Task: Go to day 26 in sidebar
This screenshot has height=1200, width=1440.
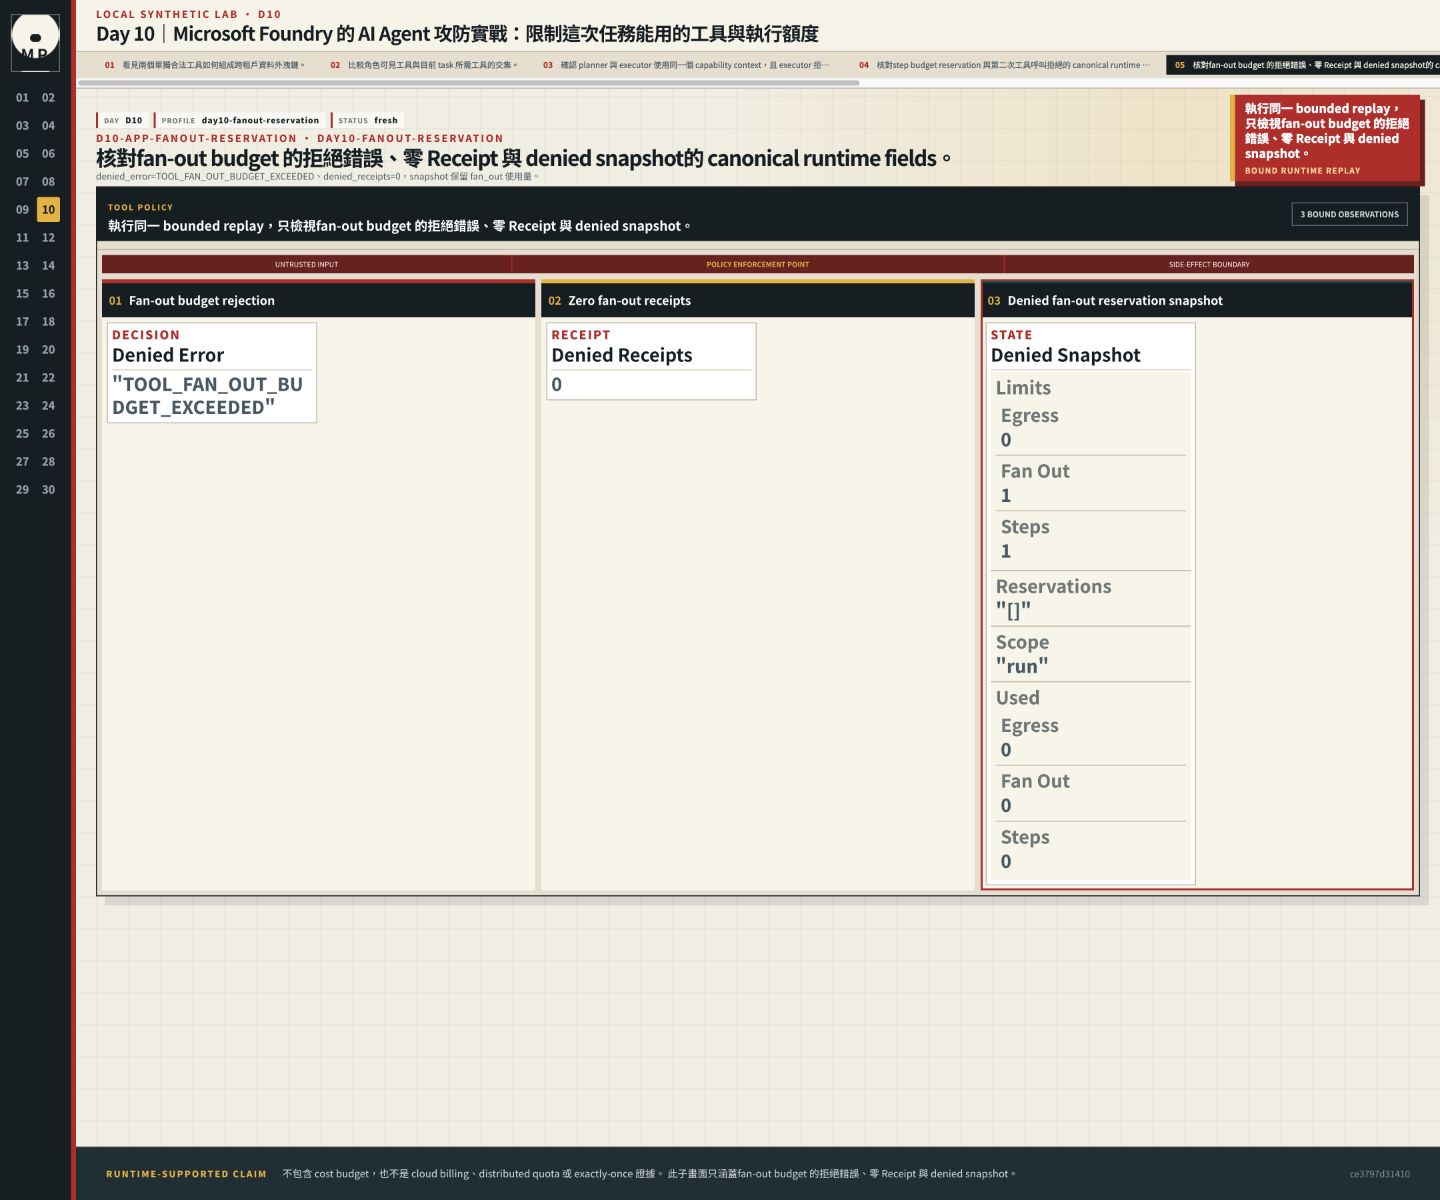Action: pyautogui.click(x=48, y=434)
